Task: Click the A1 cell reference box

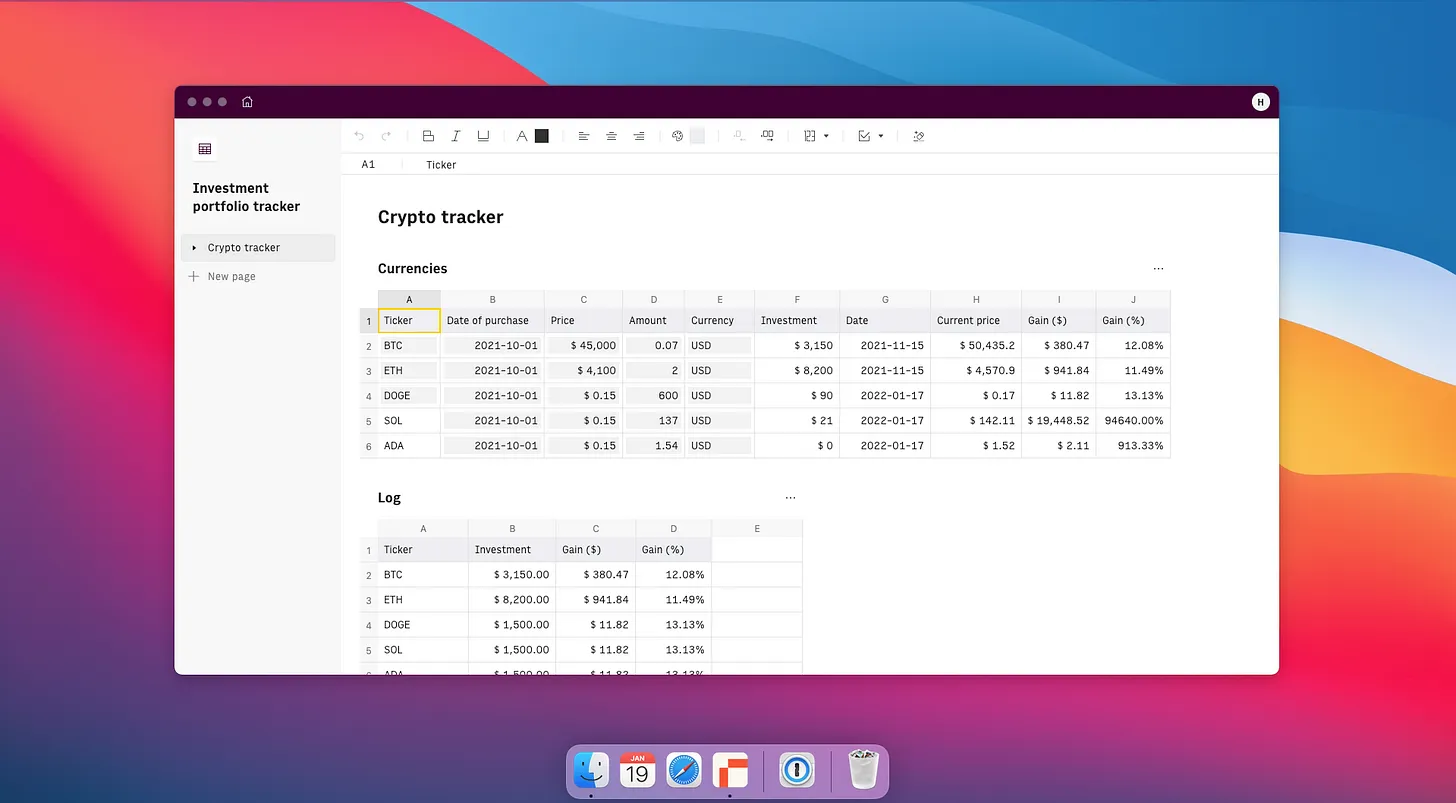Action: (x=369, y=165)
